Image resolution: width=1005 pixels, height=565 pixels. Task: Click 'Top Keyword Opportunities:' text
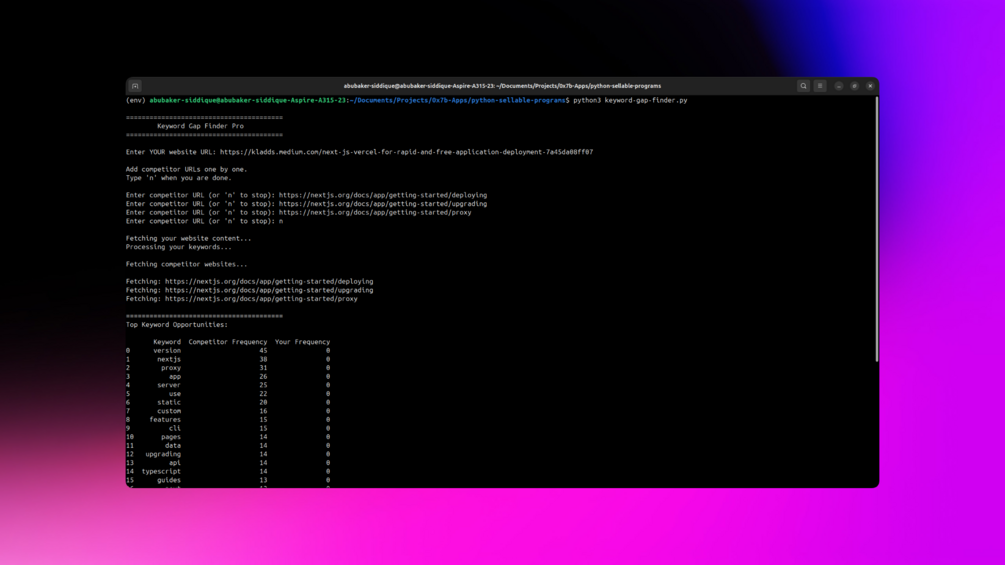pos(176,325)
